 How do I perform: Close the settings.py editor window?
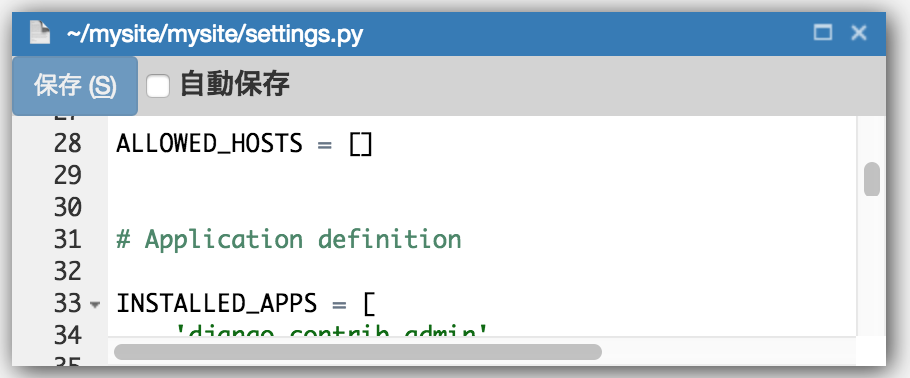(859, 33)
